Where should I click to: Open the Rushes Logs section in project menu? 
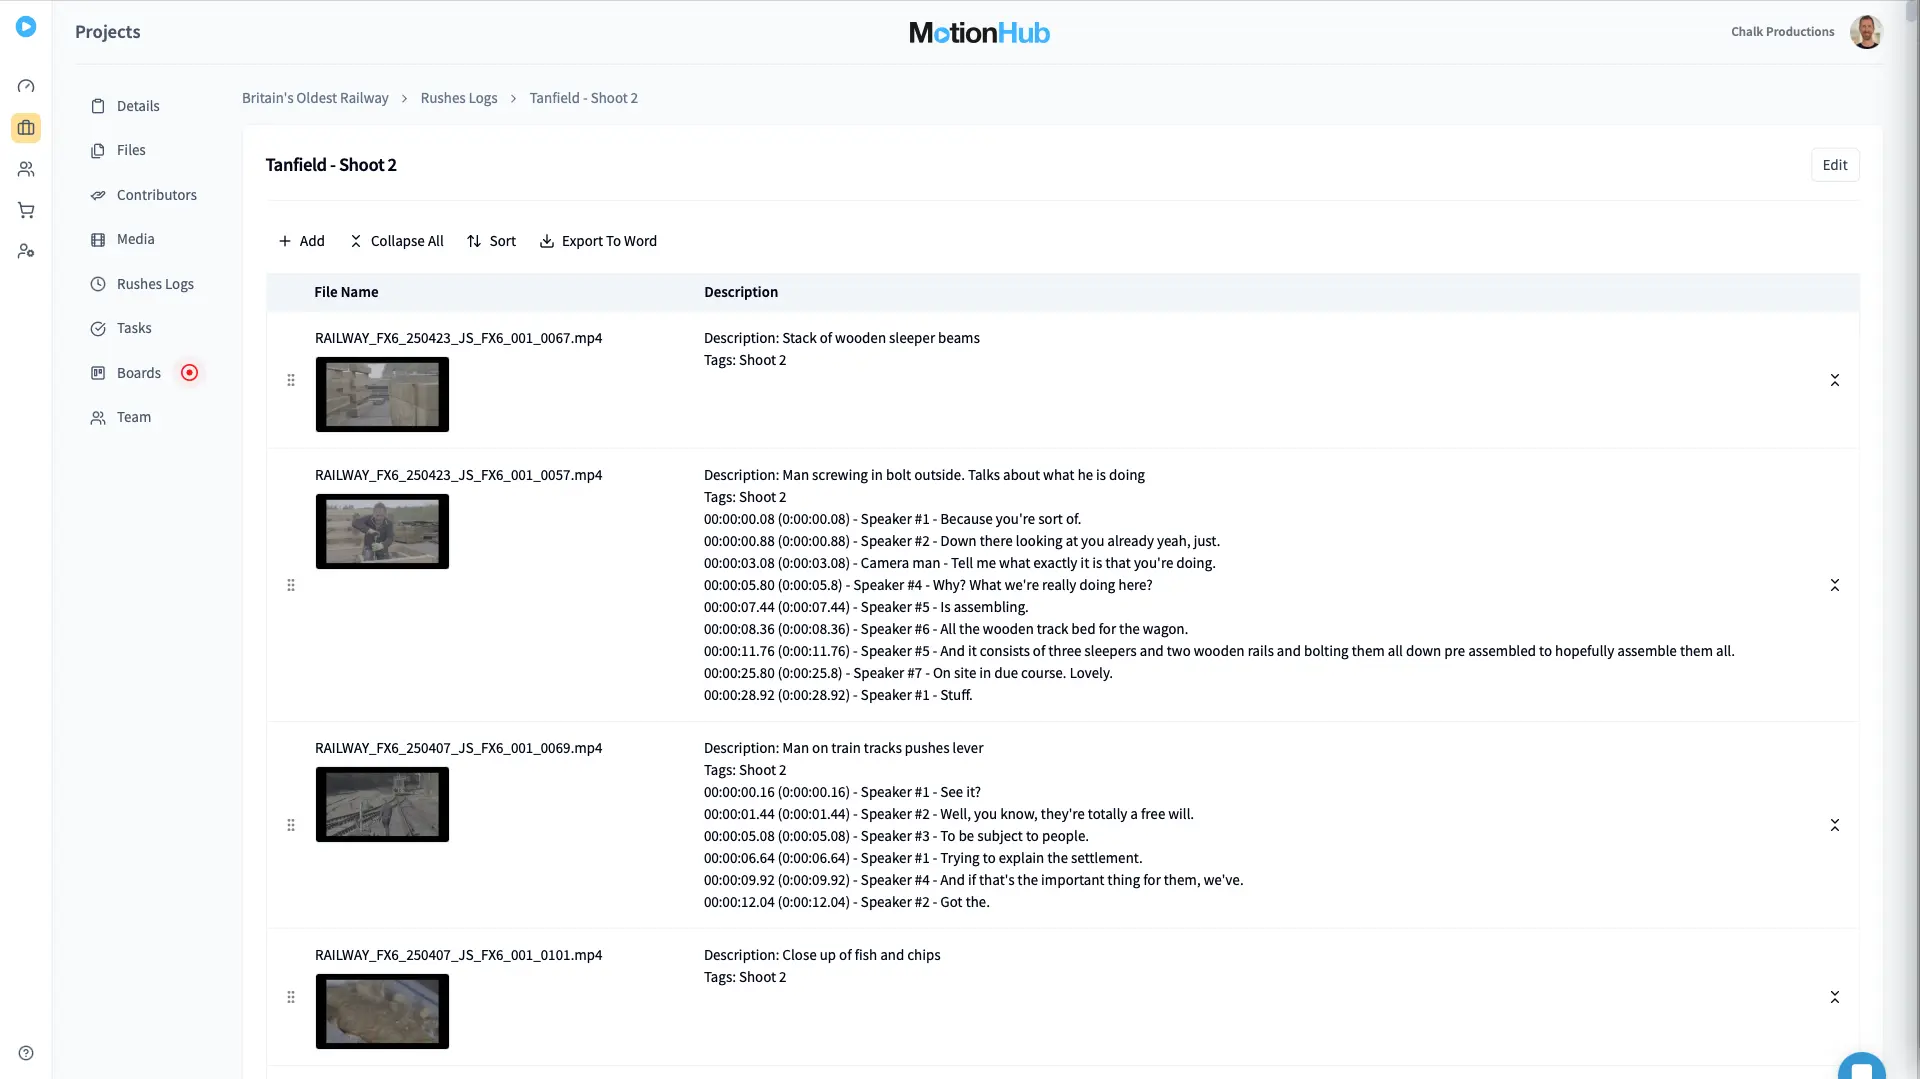(x=155, y=284)
